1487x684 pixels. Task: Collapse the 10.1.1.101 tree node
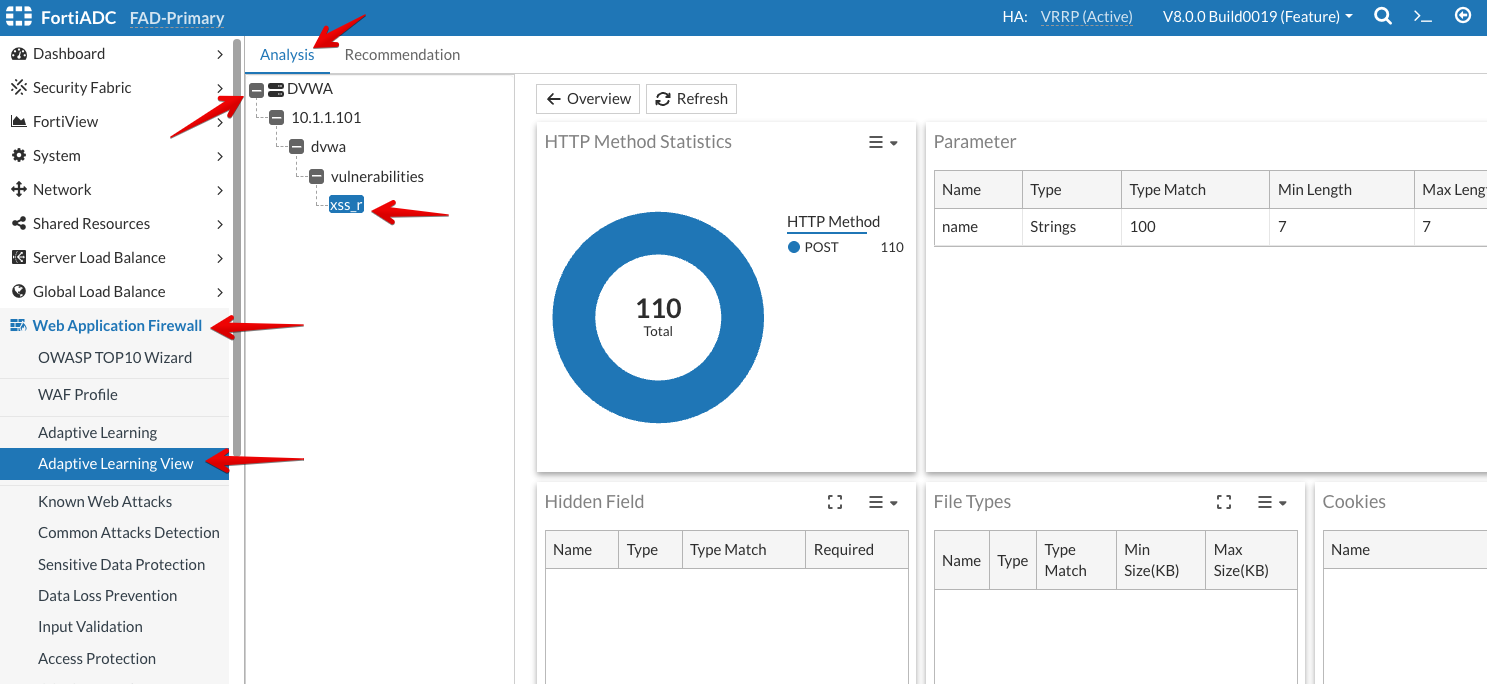pos(277,118)
